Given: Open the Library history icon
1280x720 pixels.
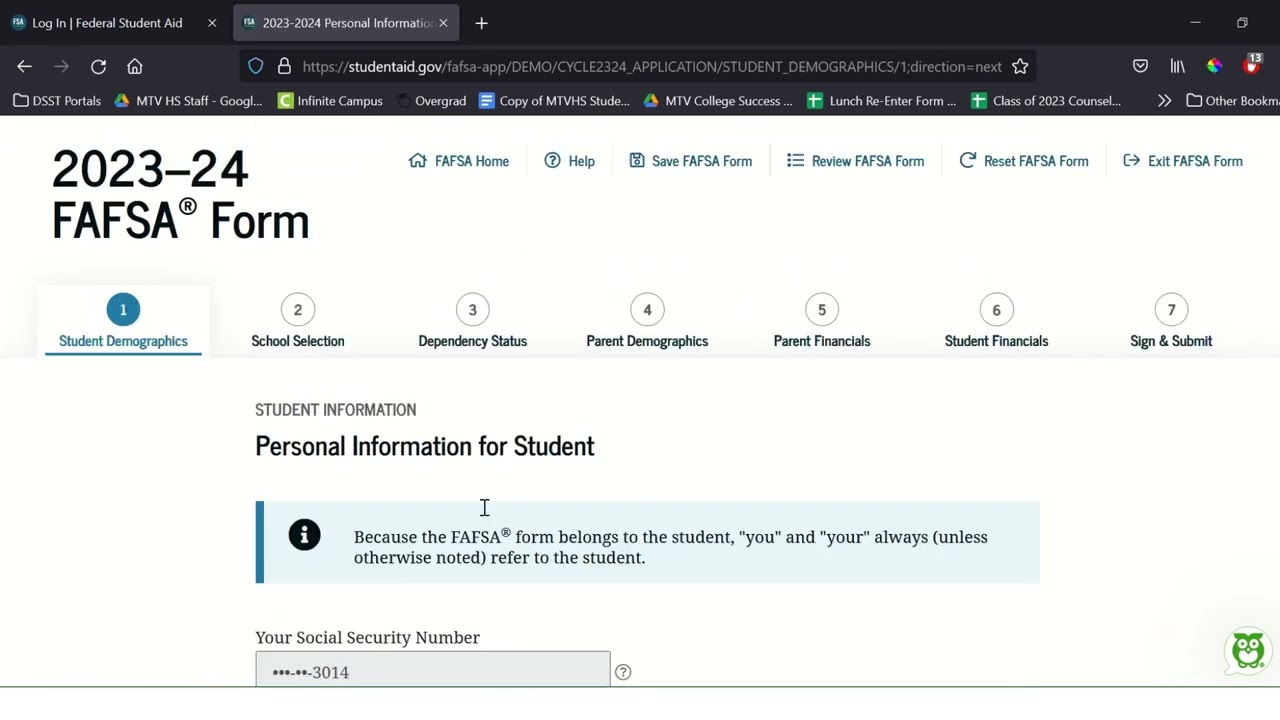Looking at the screenshot, I should tap(1177, 66).
